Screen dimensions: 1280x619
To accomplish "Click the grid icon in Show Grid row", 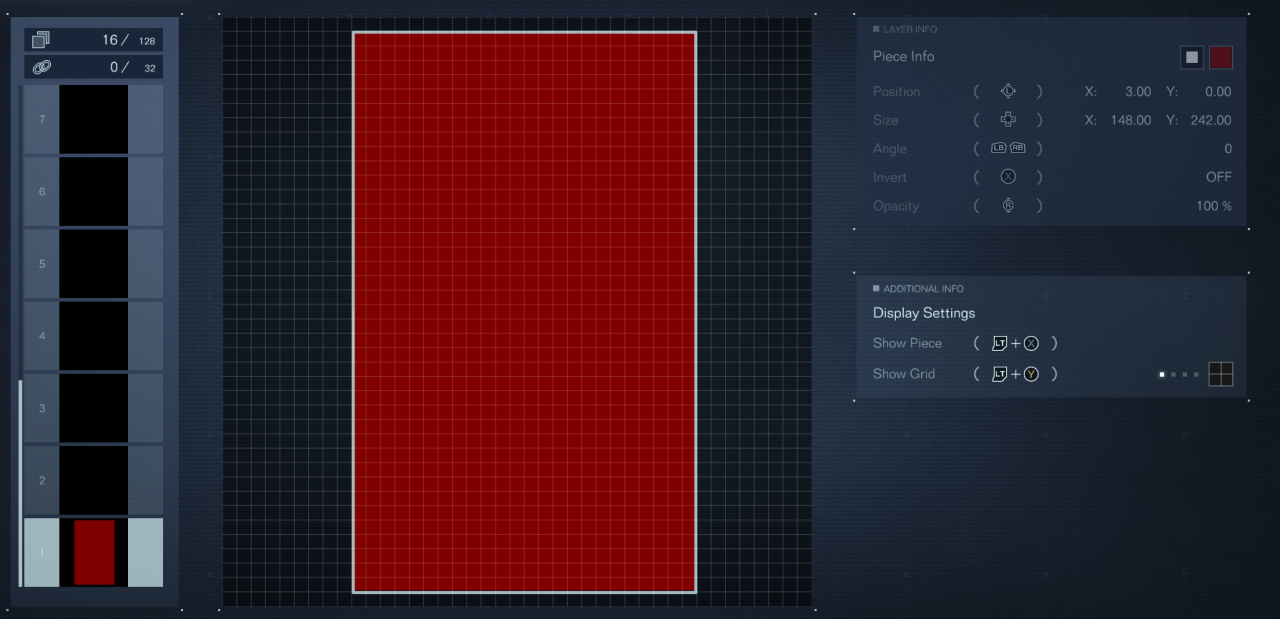I will (x=1220, y=374).
